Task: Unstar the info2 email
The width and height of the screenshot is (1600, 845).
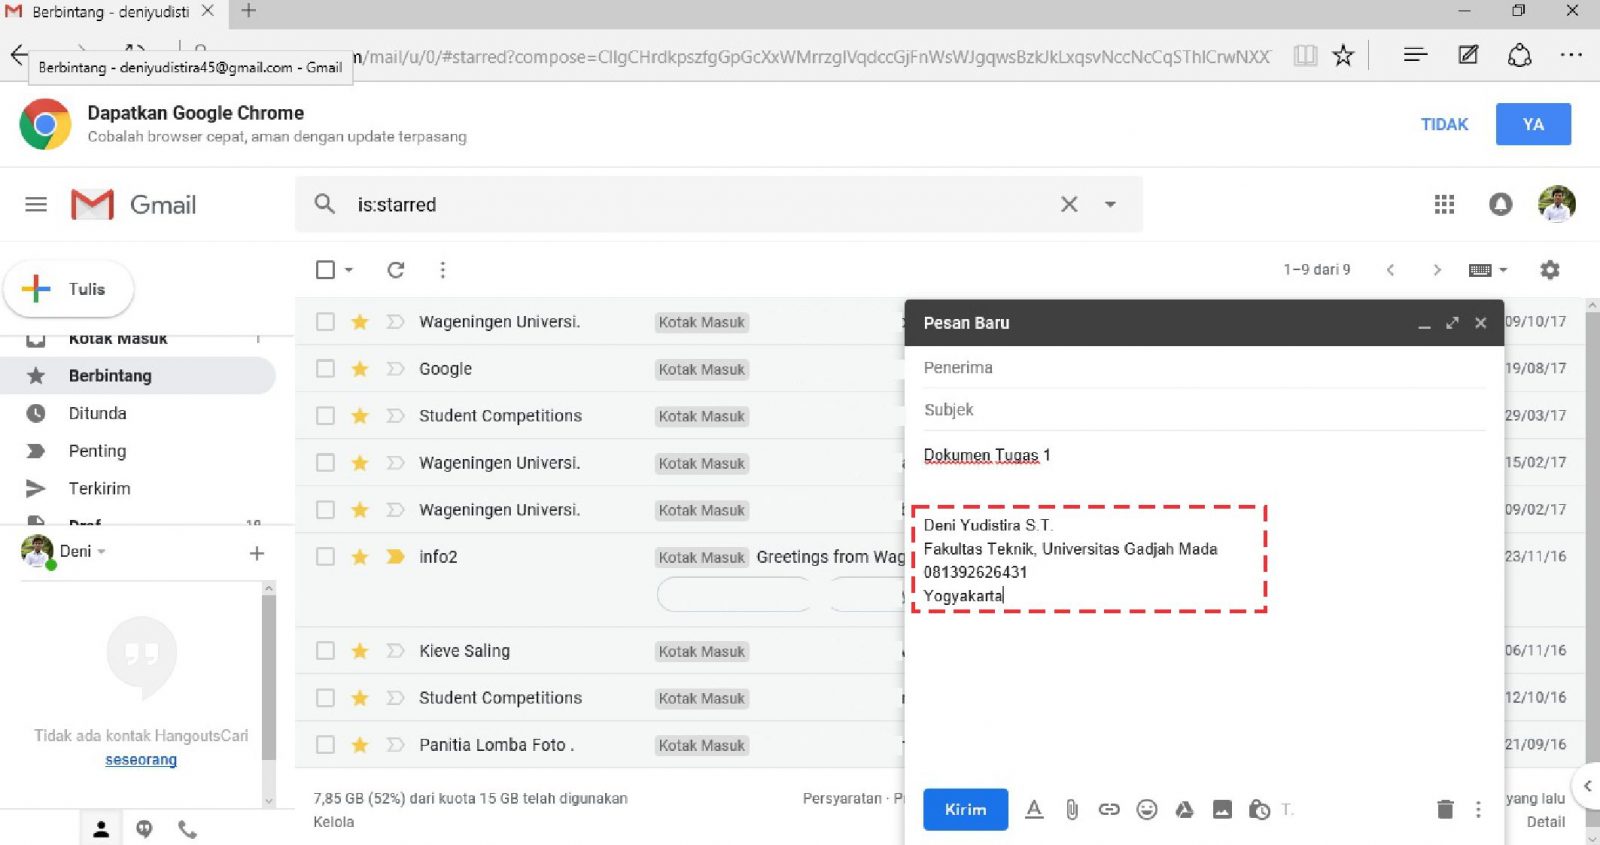Action: [x=360, y=557]
